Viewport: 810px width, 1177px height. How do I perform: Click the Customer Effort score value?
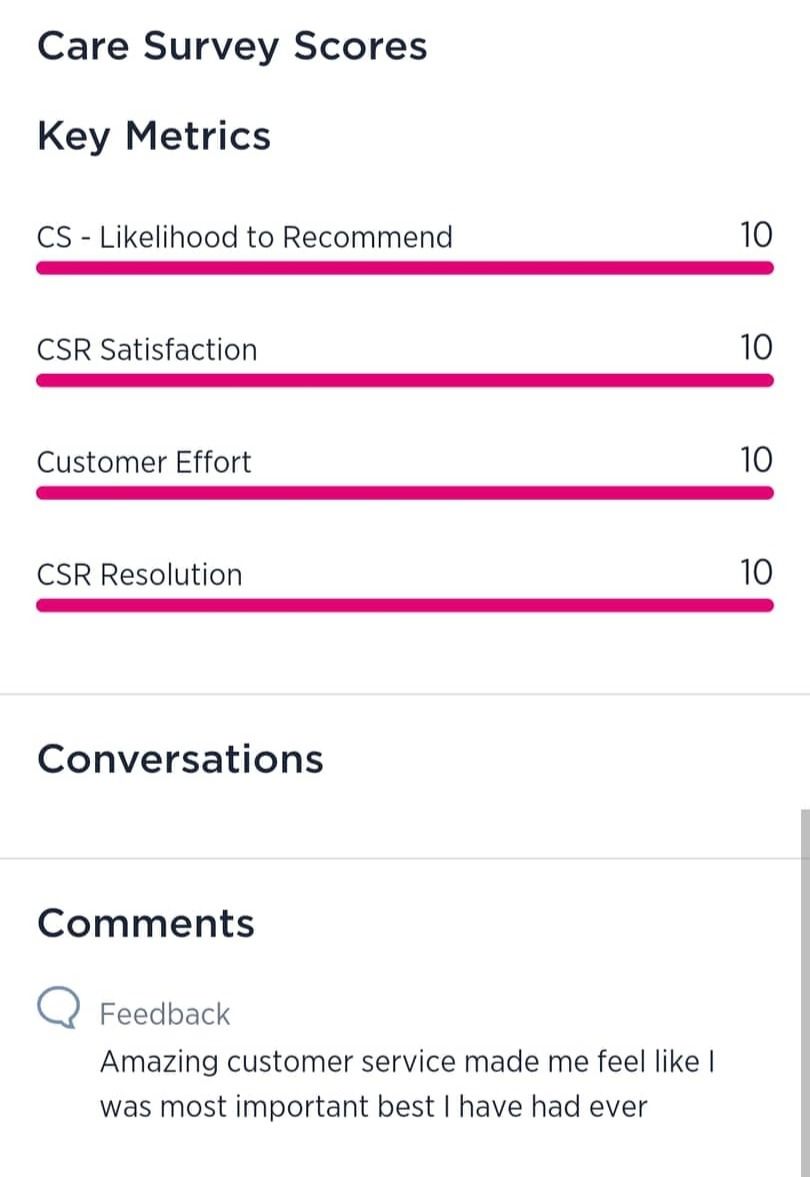pos(756,460)
